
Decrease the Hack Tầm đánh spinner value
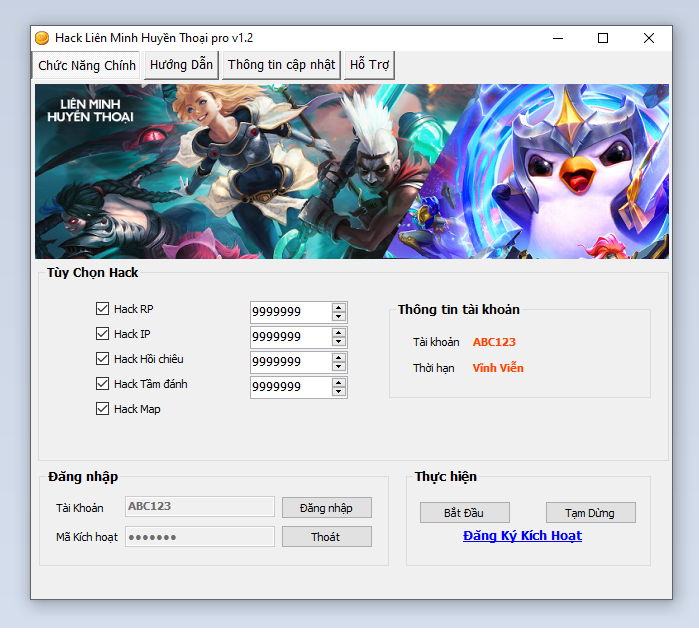coord(339,392)
